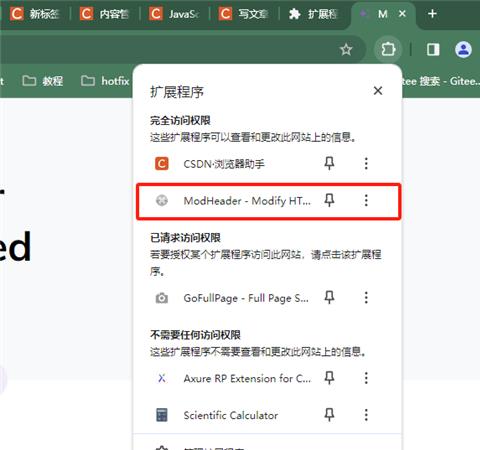Open ModHeader - Modify HT... extension
The image size is (480, 450).
[x=247, y=201]
